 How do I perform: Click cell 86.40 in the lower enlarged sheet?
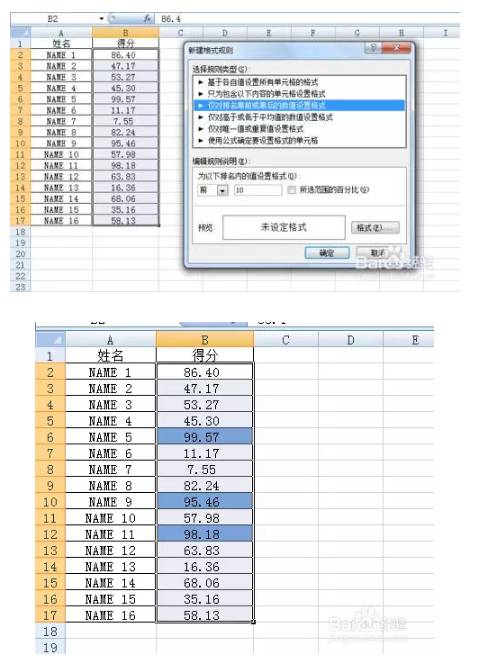tap(205, 372)
